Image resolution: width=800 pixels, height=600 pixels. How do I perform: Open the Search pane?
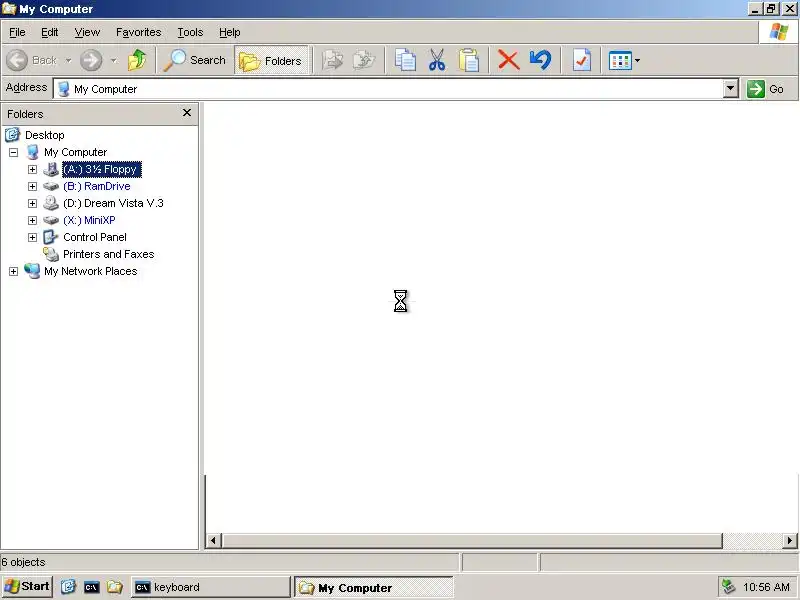pos(194,60)
